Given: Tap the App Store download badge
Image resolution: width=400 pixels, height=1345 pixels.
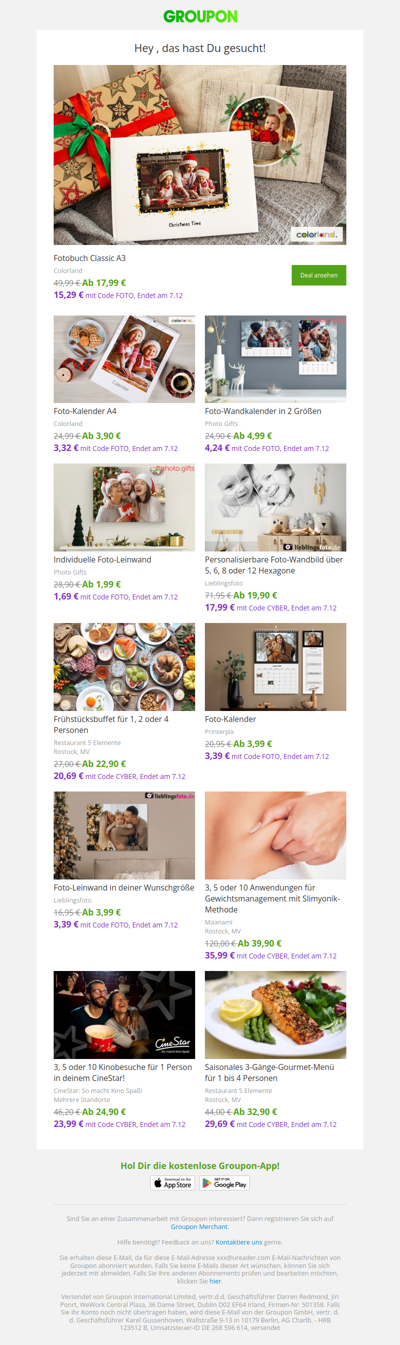Looking at the screenshot, I should 173,1183.
